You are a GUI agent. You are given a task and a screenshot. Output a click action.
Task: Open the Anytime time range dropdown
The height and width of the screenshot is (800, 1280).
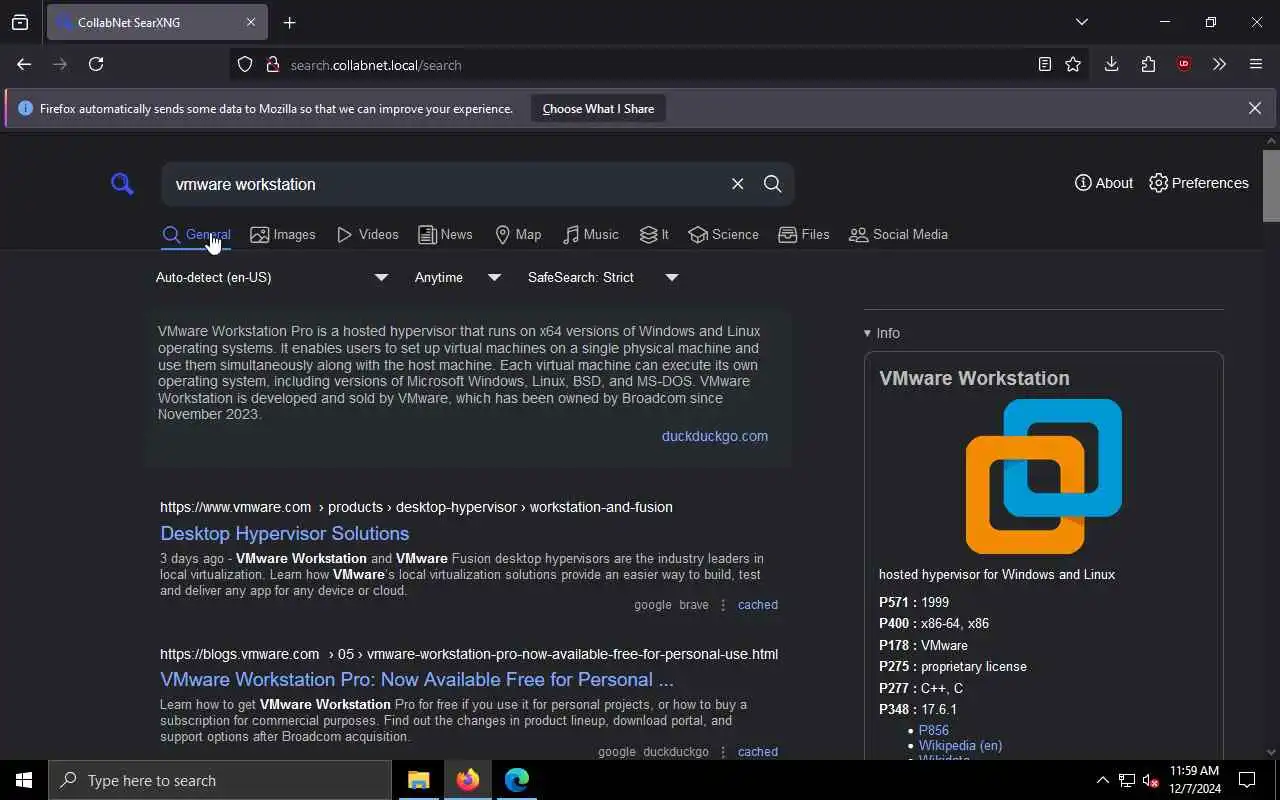(x=457, y=278)
